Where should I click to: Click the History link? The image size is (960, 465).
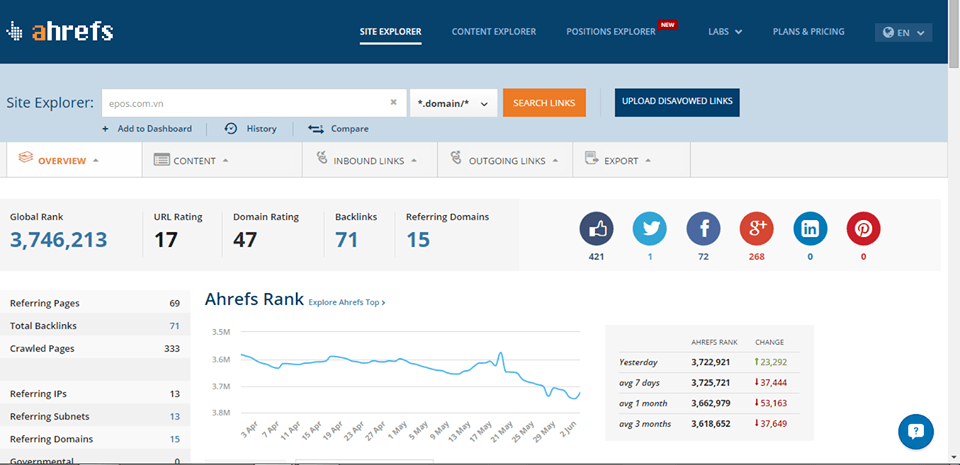(261, 129)
